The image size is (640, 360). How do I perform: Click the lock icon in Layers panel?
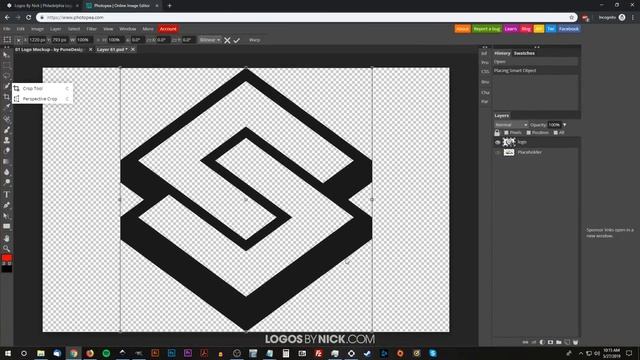[x=497, y=133]
